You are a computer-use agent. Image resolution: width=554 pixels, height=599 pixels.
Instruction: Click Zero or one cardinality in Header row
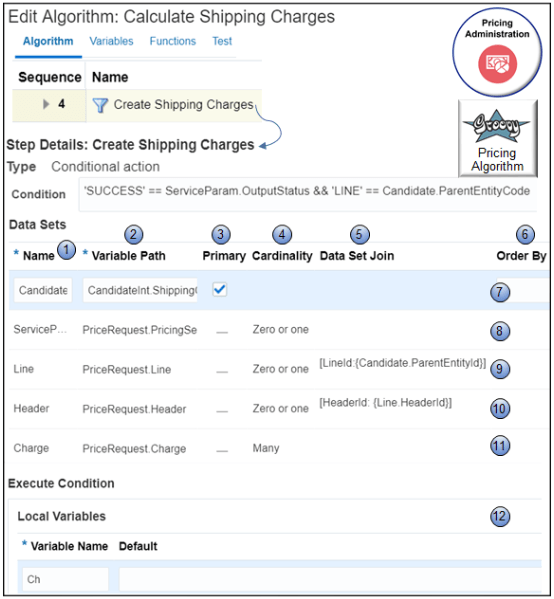click(x=280, y=409)
